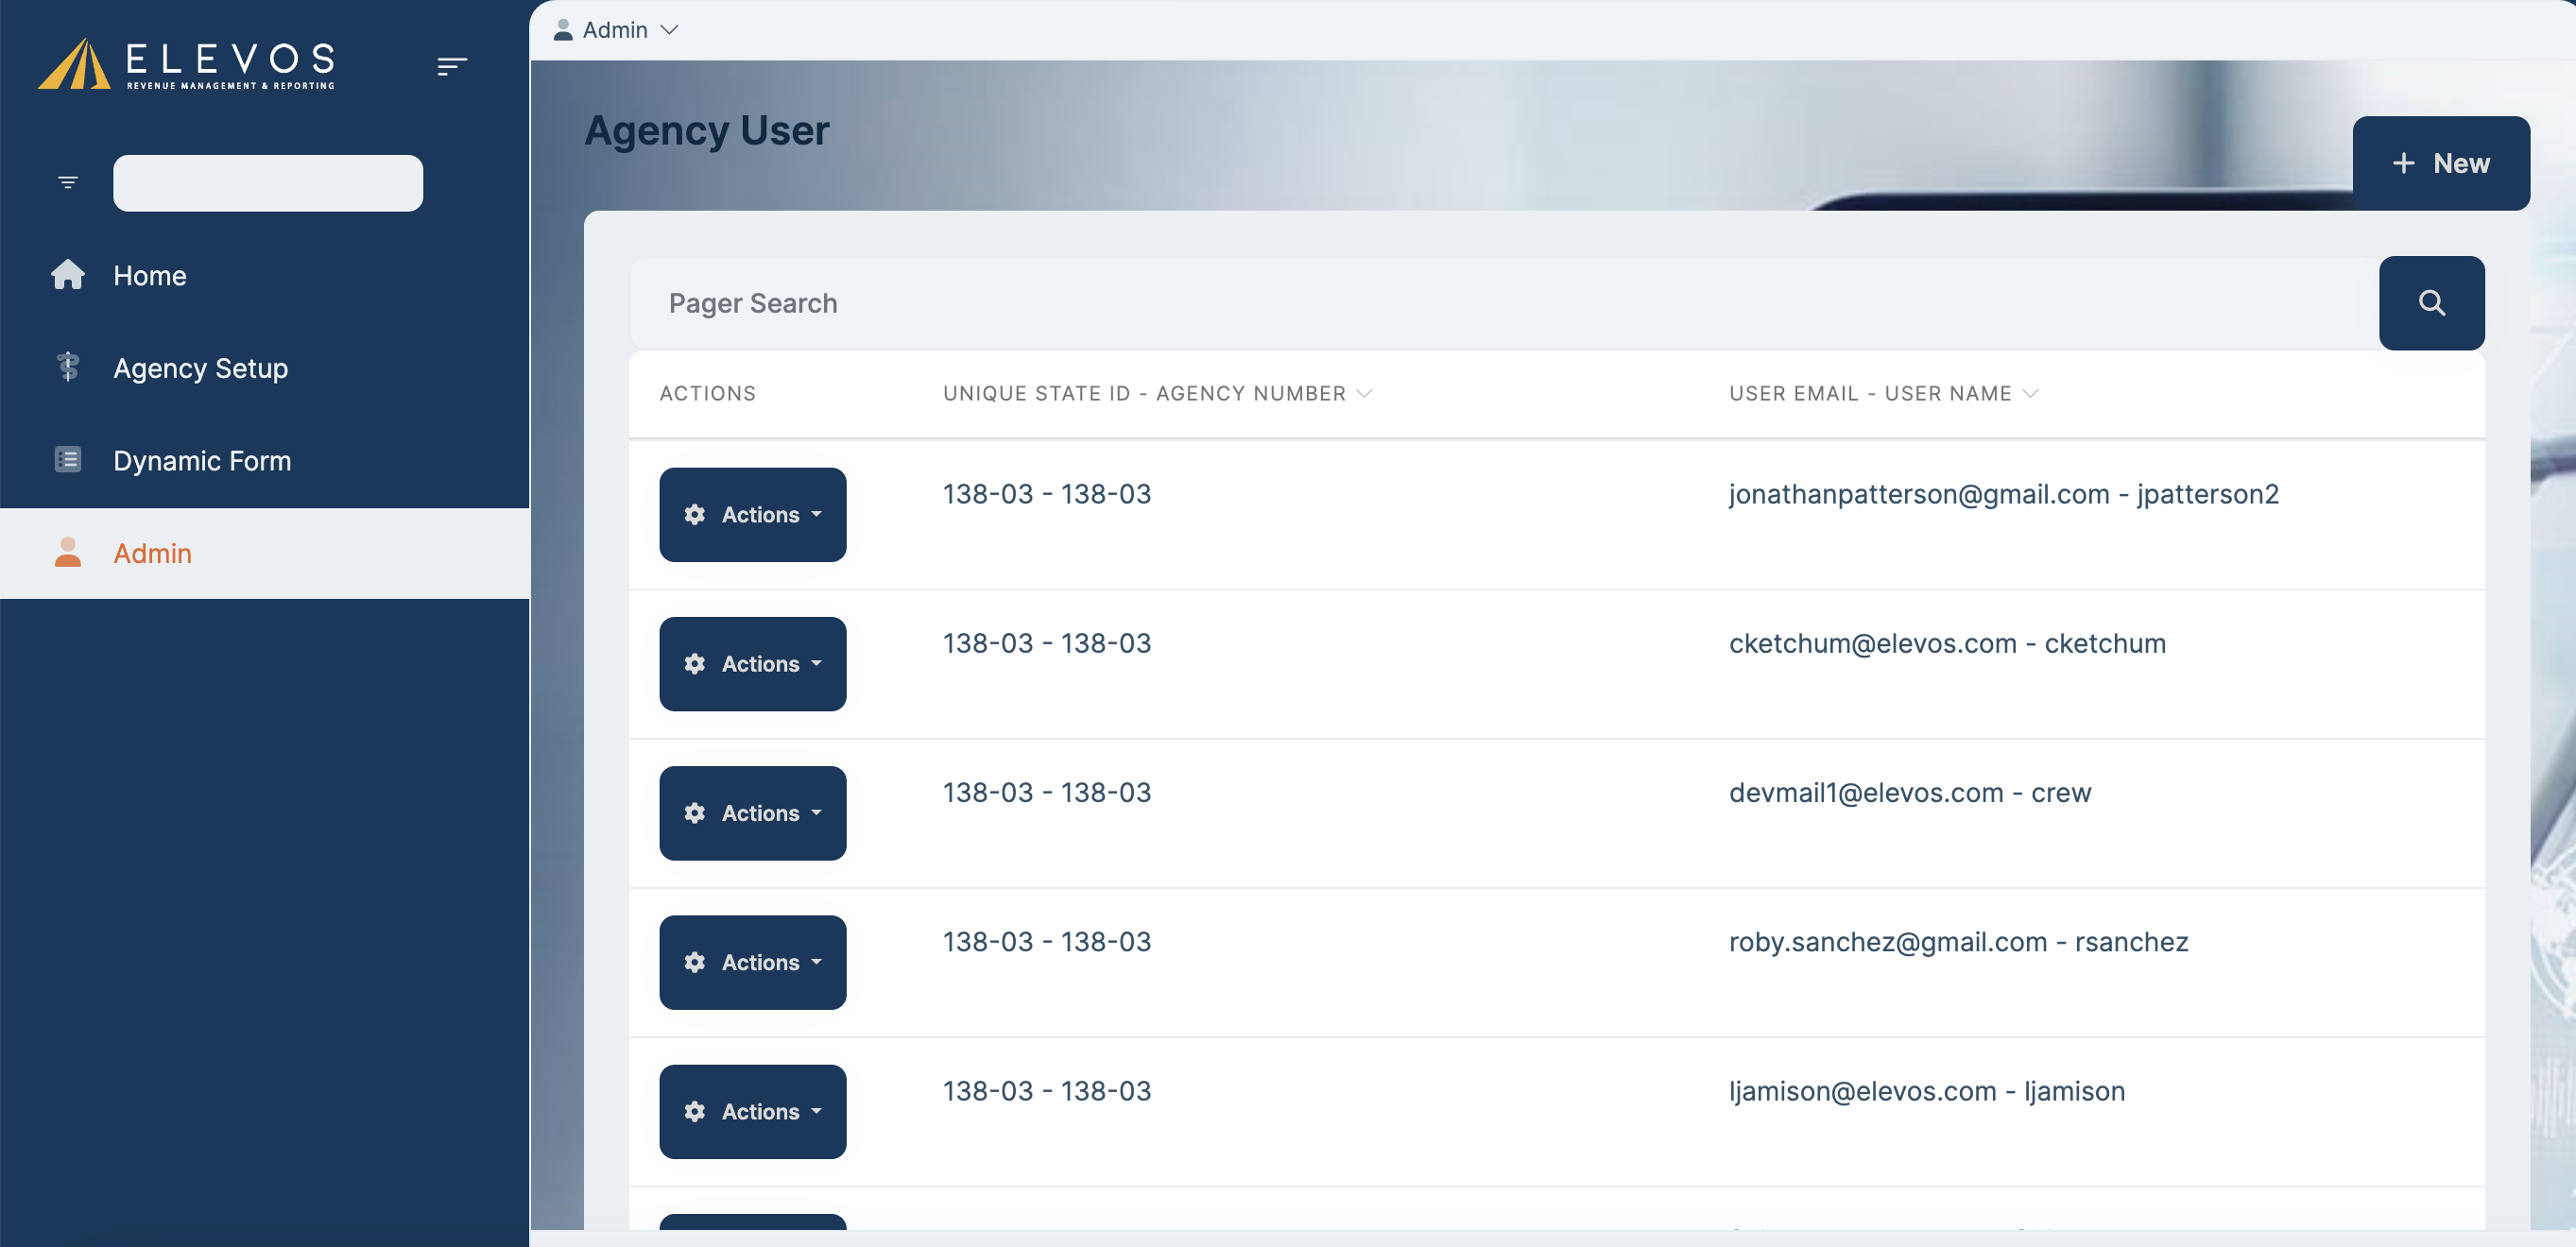Click the Pager Search input field
Image resolution: width=2576 pixels, height=1247 pixels.
pos(1500,303)
